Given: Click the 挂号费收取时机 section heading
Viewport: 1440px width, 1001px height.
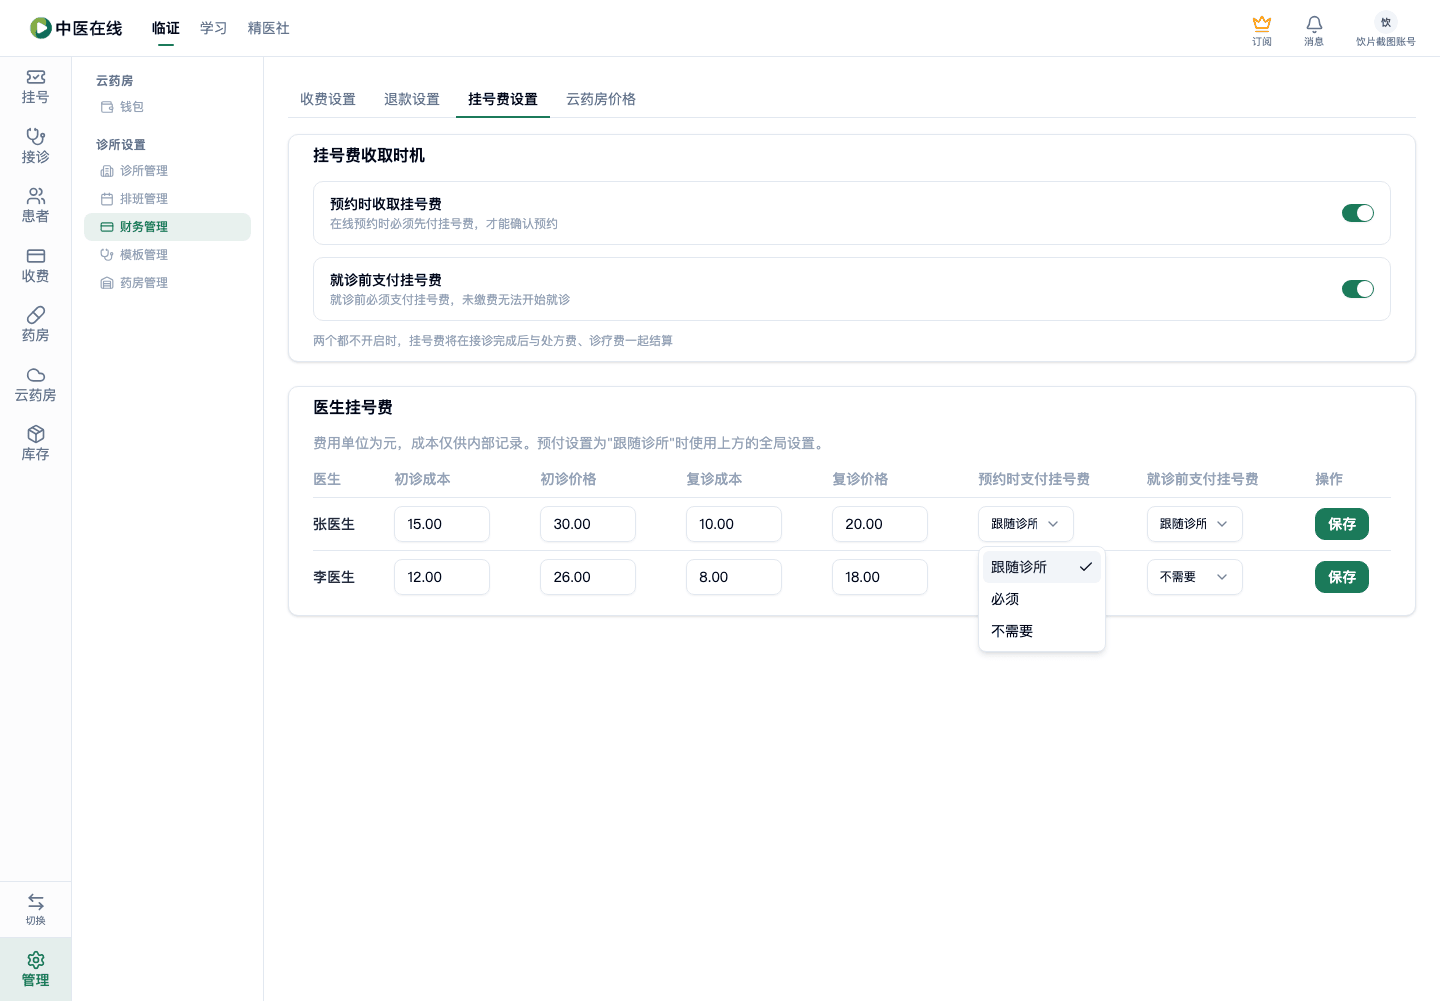Looking at the screenshot, I should [x=369, y=155].
